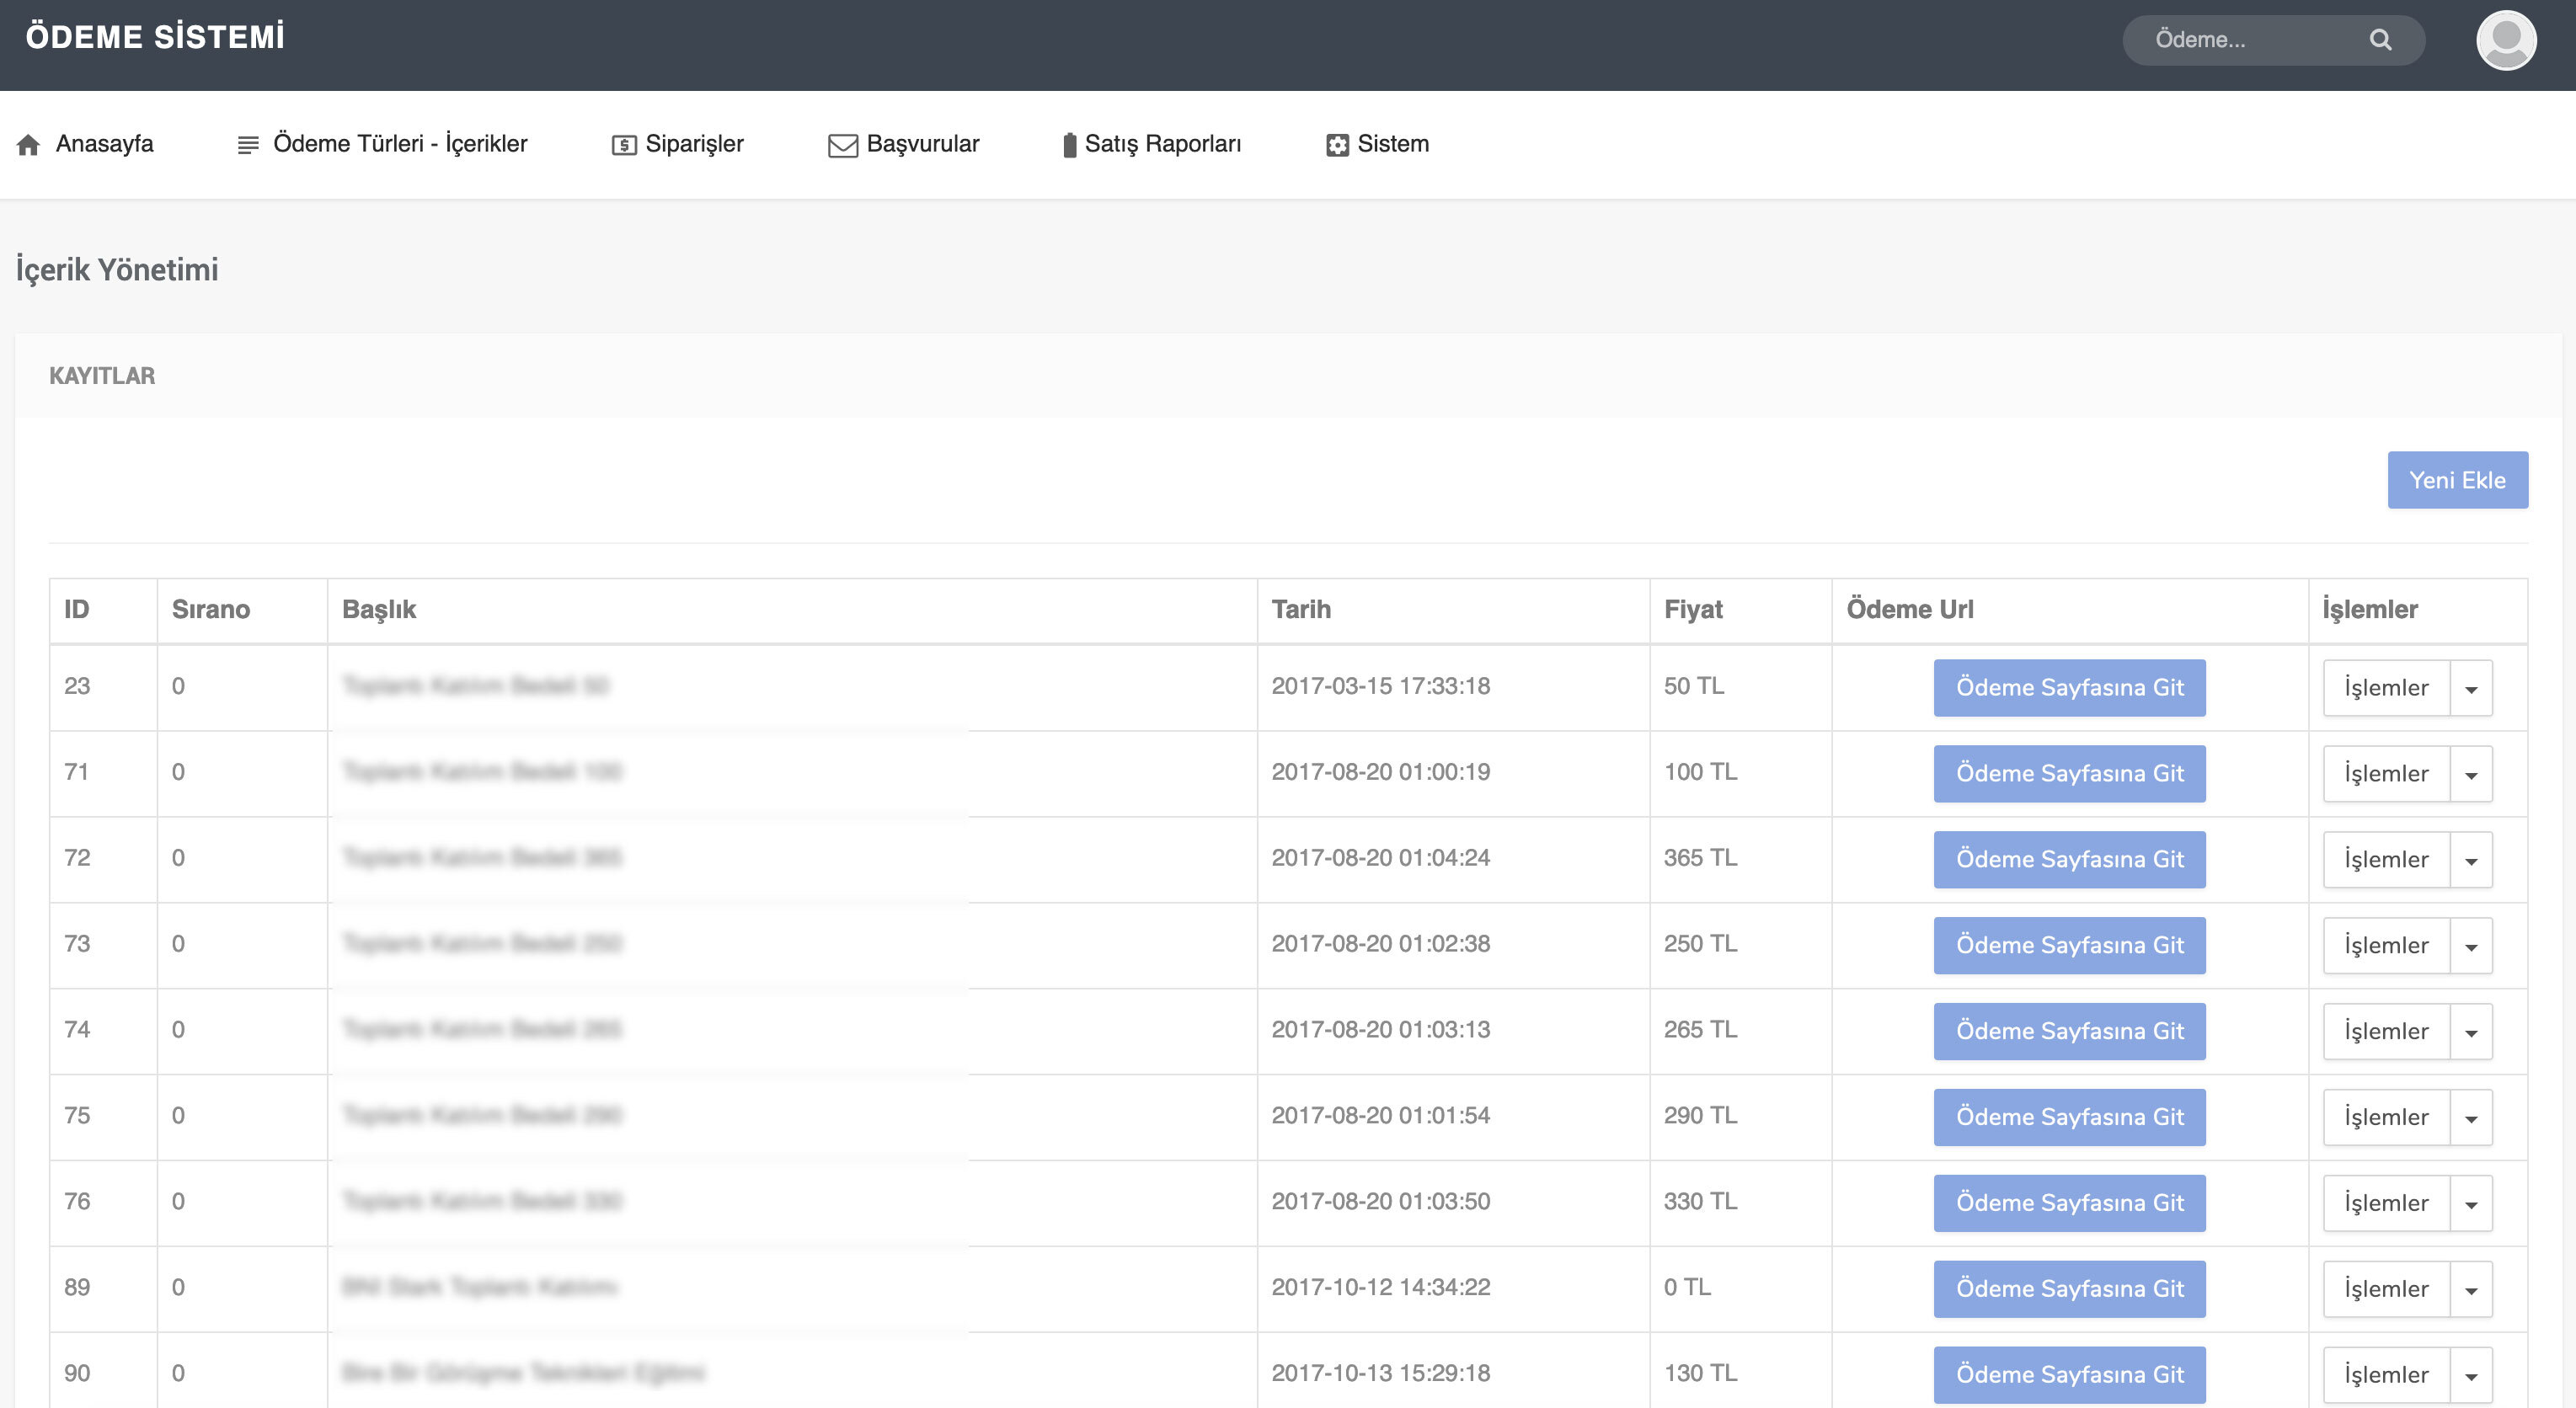Click the KAYITLAR panel heading
The image size is (2576, 1408).
[102, 376]
